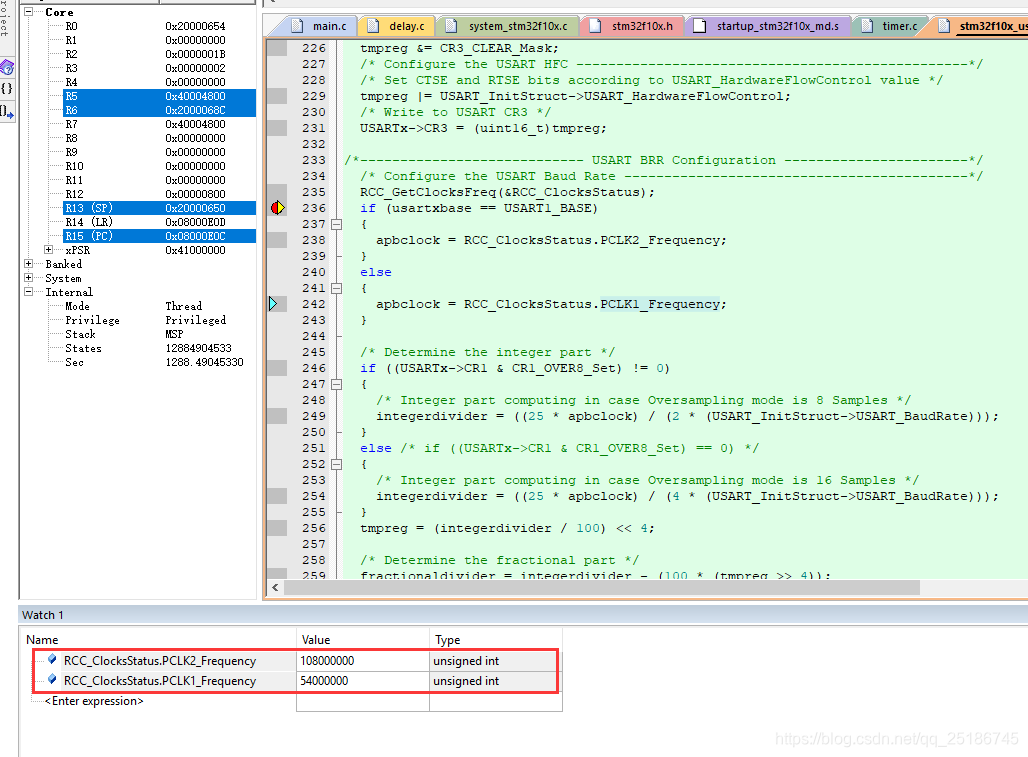
Task: Select the R15 (PC) register row
Action: (x=159, y=236)
